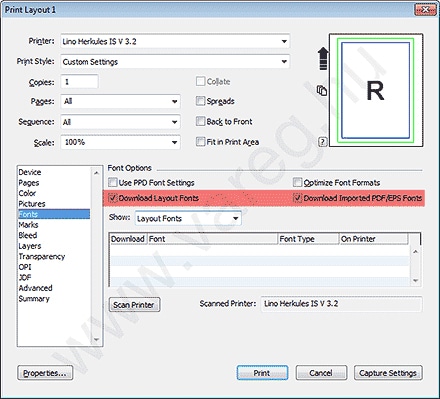The width and height of the screenshot is (440, 399).
Task: Open the Show Layout Fonts dropdown
Action: point(188,218)
